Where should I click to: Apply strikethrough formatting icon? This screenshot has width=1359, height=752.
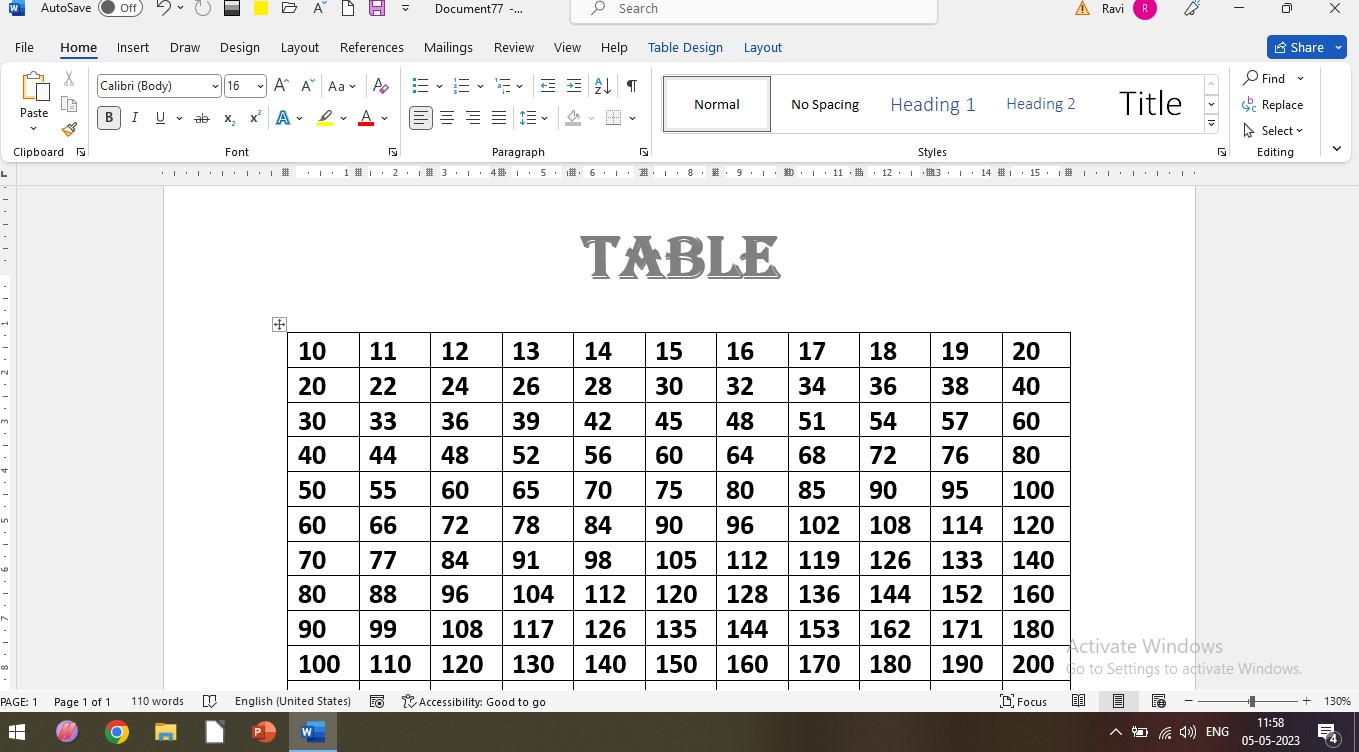point(201,118)
